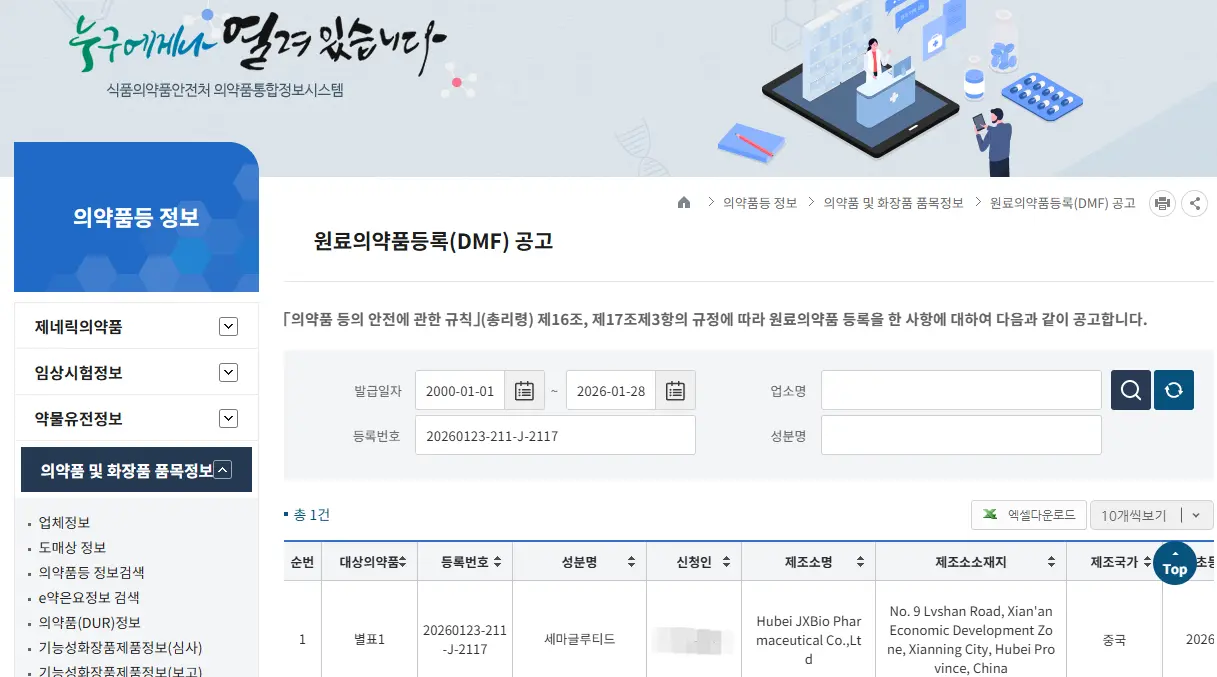Screen dimensions: 1217x677
Task: Click the print page icon
Action: pos(1162,204)
